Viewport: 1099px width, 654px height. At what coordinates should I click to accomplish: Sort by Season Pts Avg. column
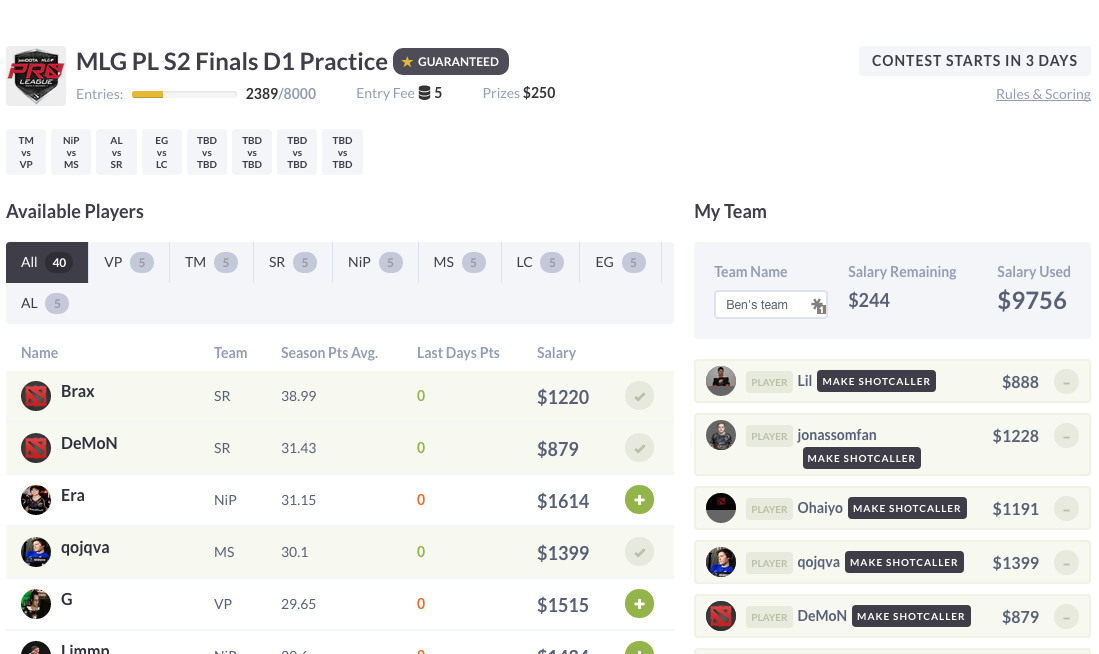[329, 353]
